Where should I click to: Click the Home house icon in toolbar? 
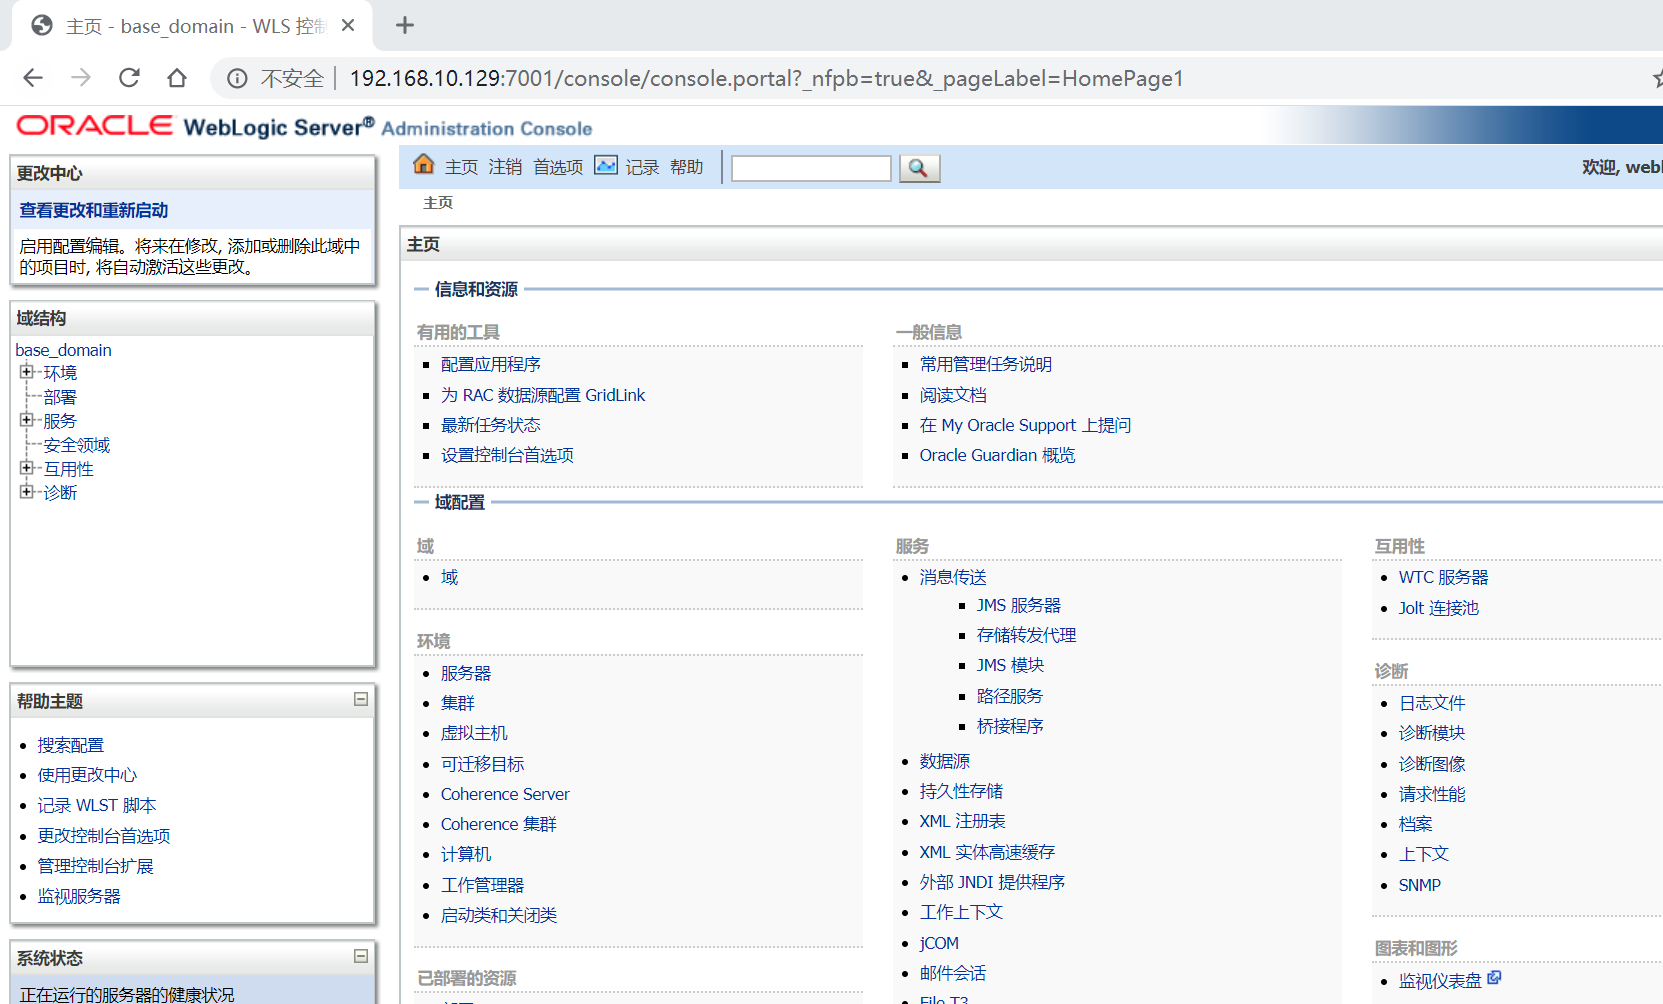tap(424, 164)
